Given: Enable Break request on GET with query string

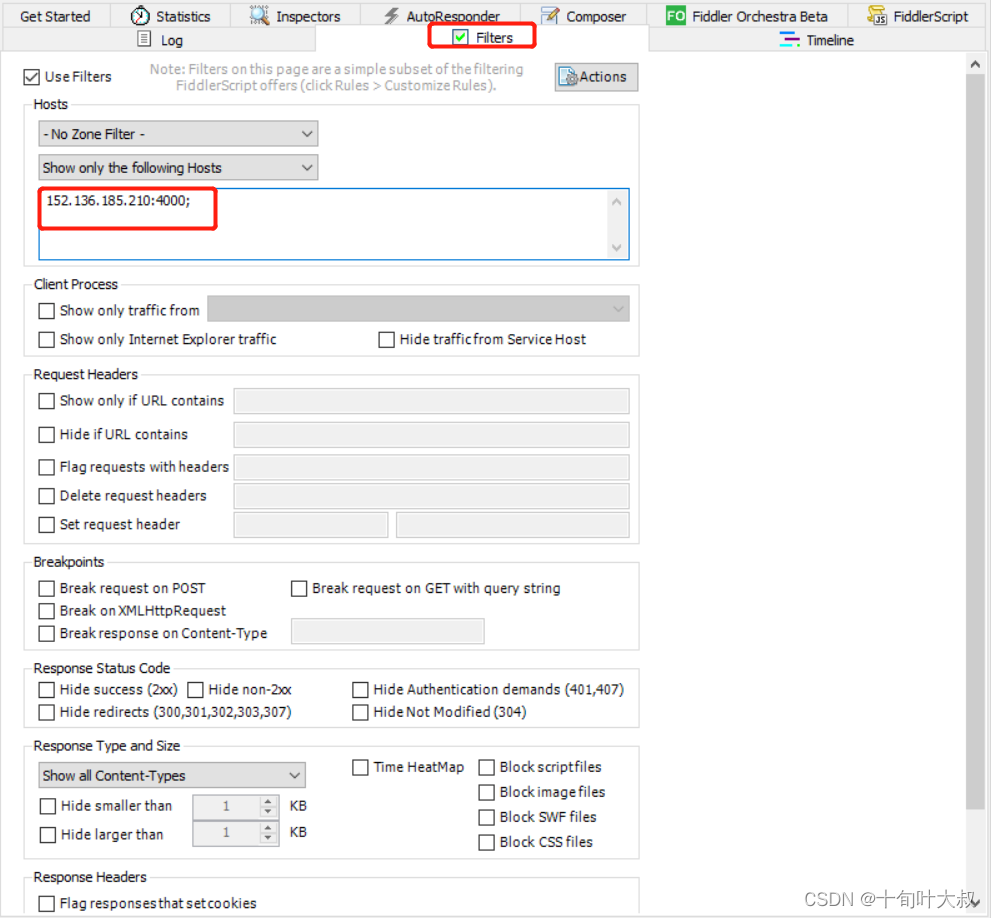Looking at the screenshot, I should (299, 589).
